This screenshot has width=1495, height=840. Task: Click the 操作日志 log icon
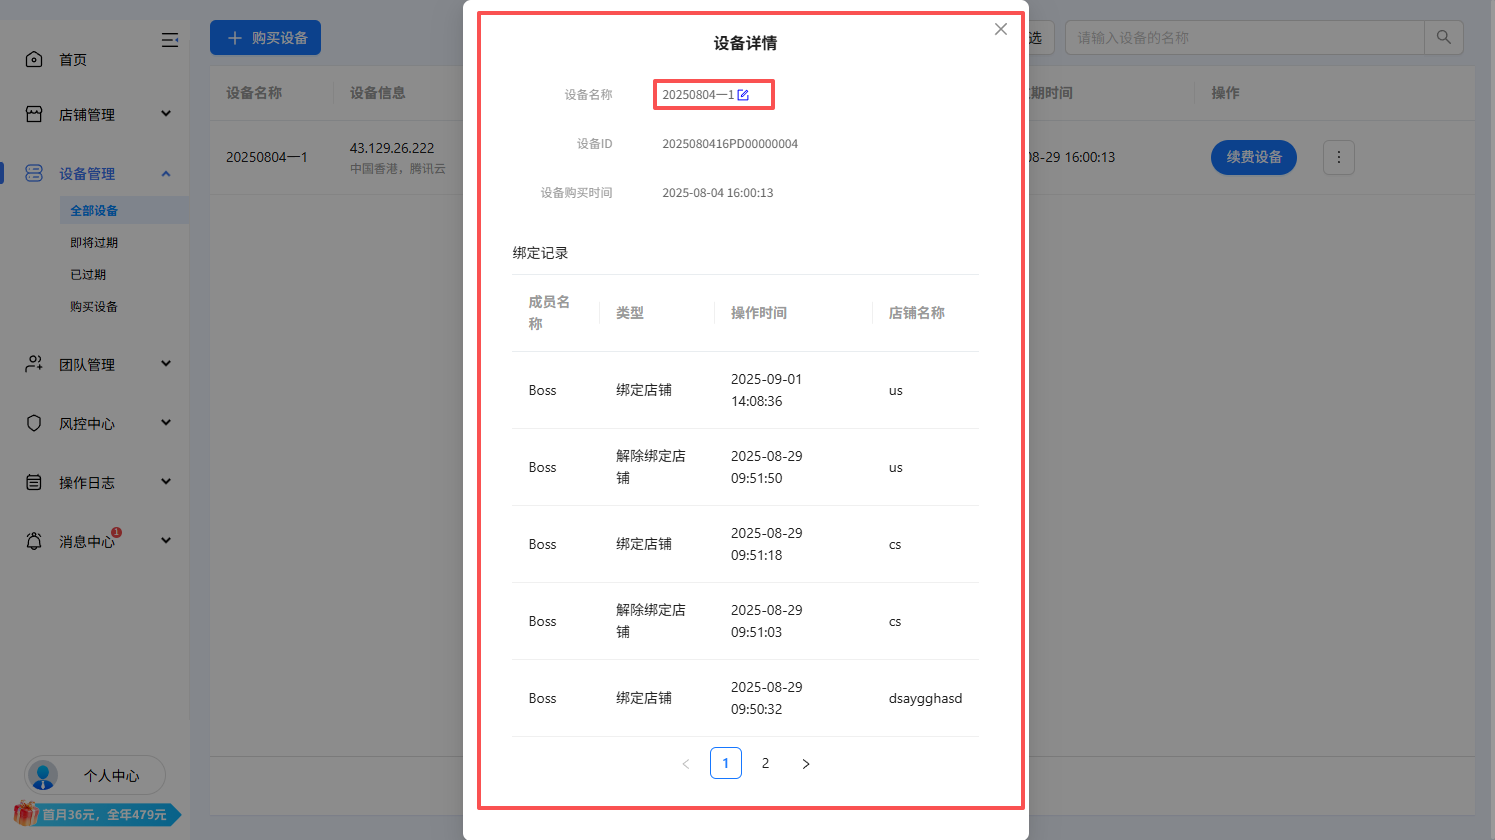pyautogui.click(x=33, y=481)
